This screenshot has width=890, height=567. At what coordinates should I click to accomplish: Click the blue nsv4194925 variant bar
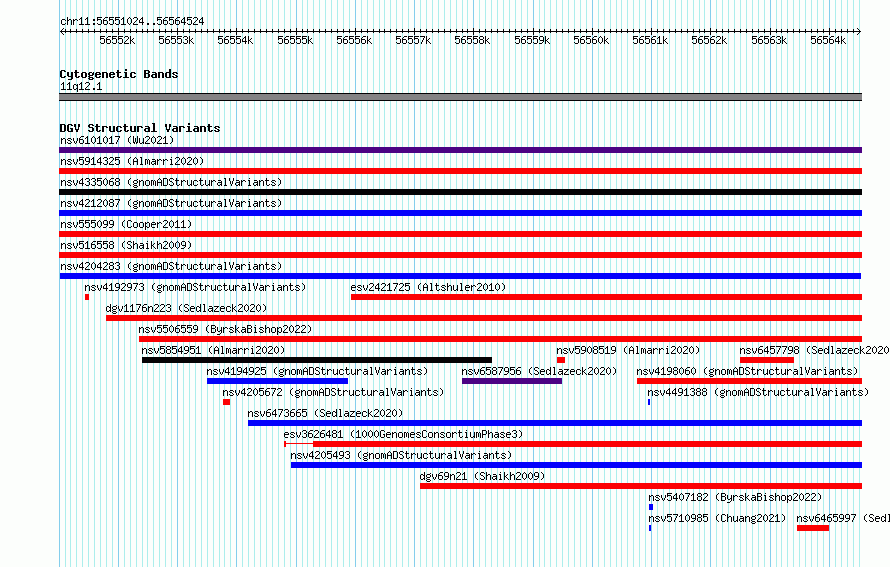[x=278, y=381]
